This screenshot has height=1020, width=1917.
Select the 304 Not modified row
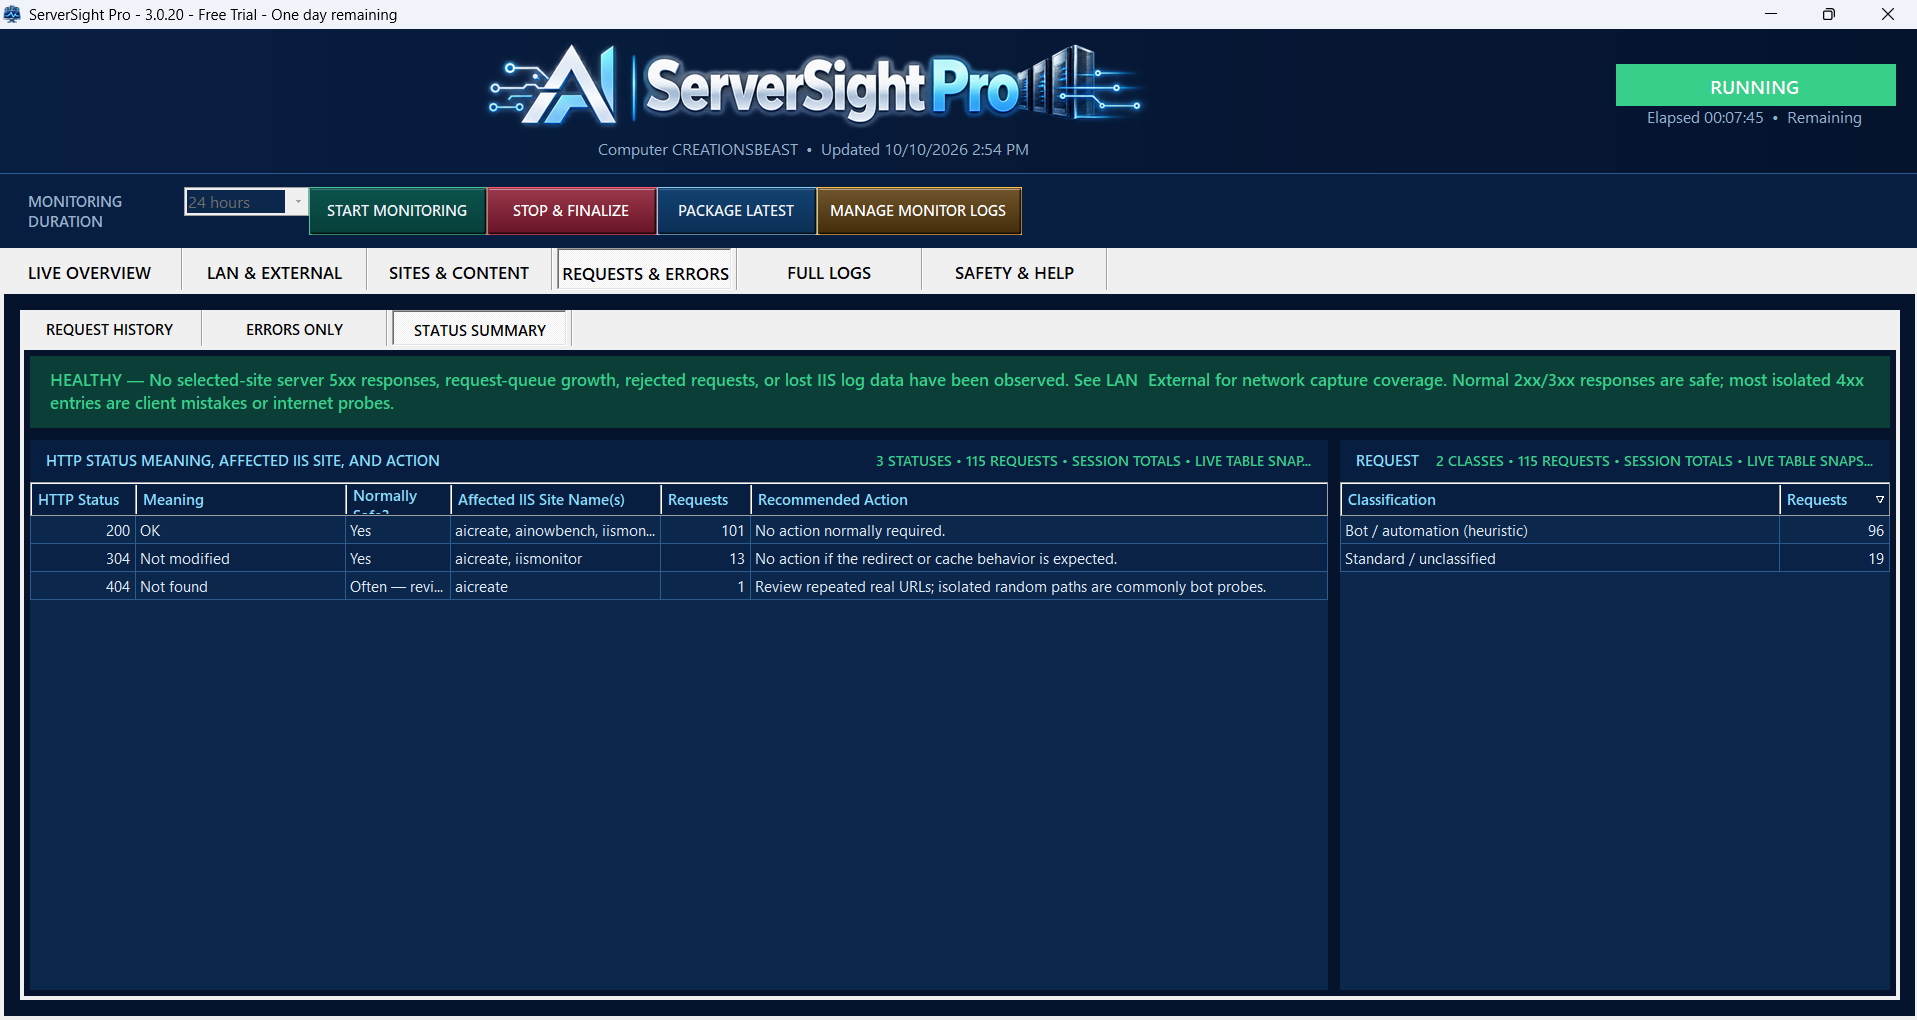679,559
